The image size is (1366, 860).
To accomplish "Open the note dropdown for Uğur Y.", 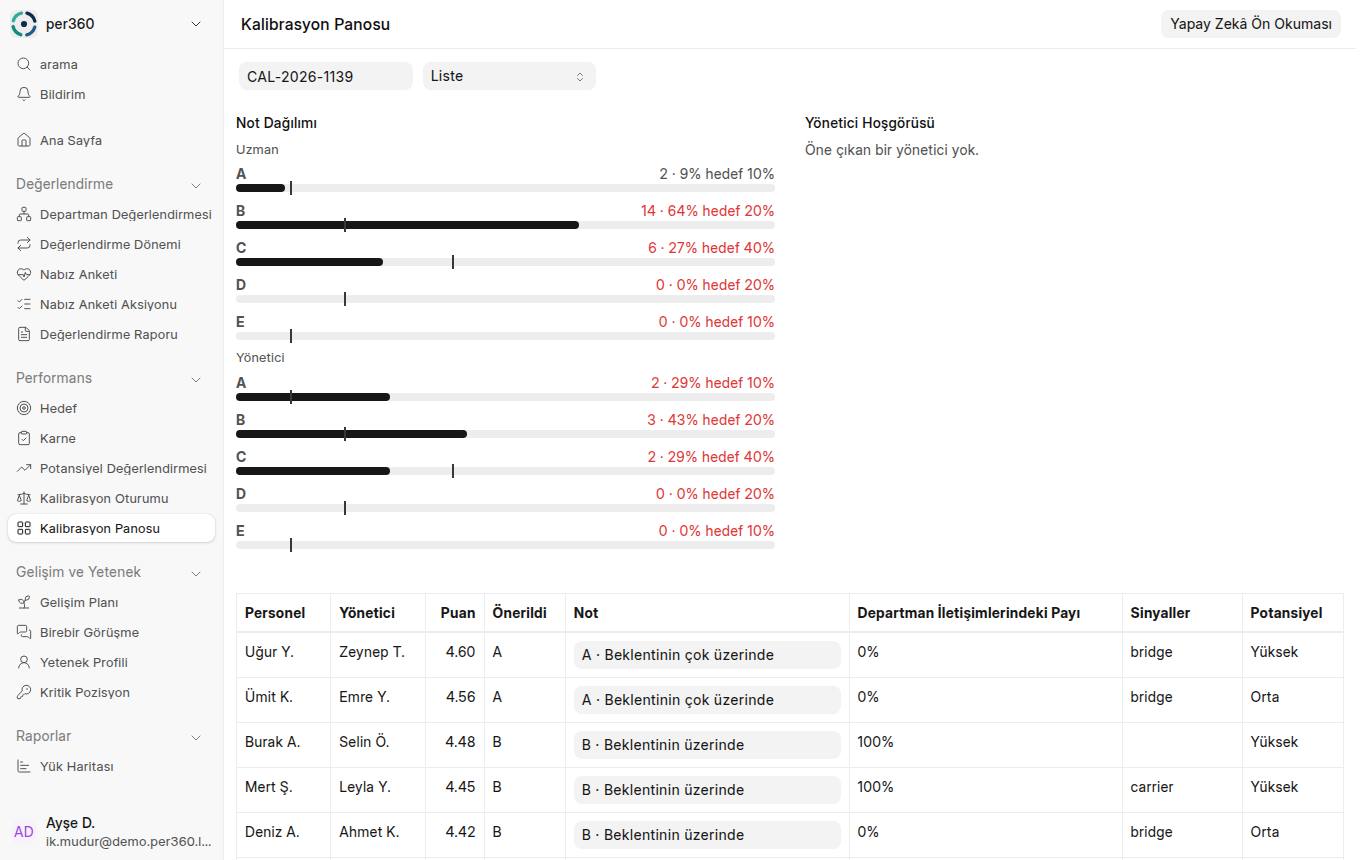I will pos(707,655).
